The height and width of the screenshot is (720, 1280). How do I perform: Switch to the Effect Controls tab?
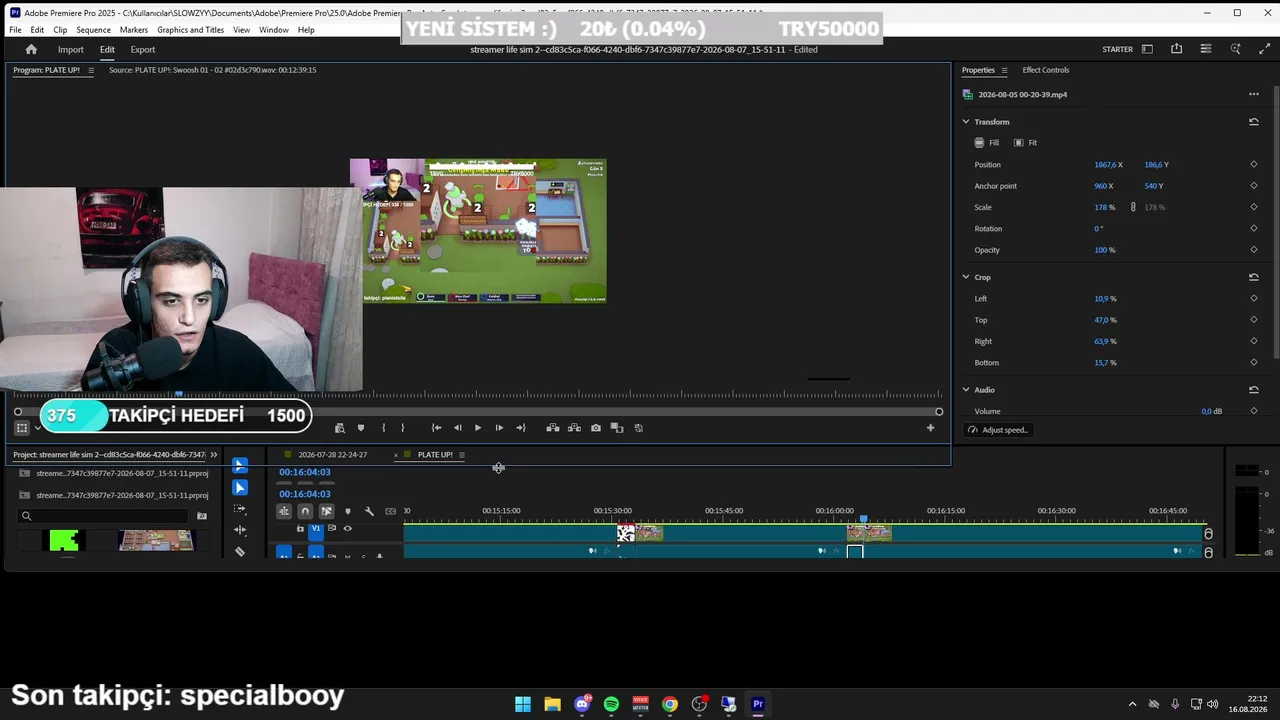(x=1046, y=70)
